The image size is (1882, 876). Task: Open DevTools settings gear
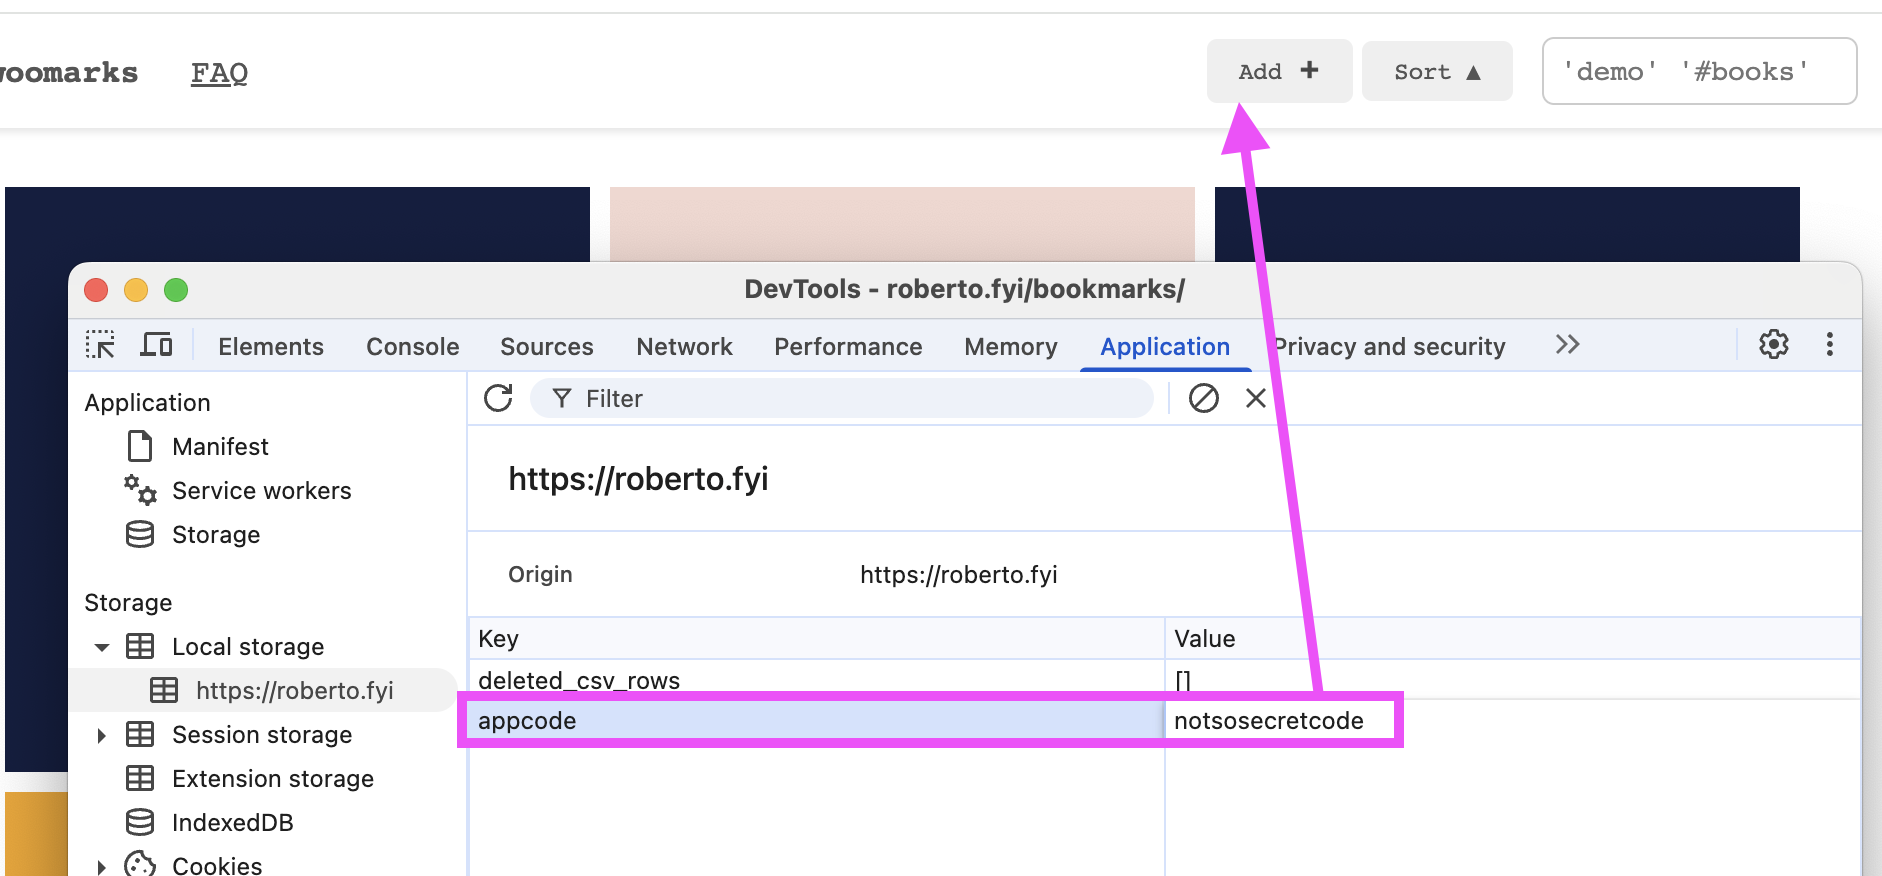[x=1774, y=345]
